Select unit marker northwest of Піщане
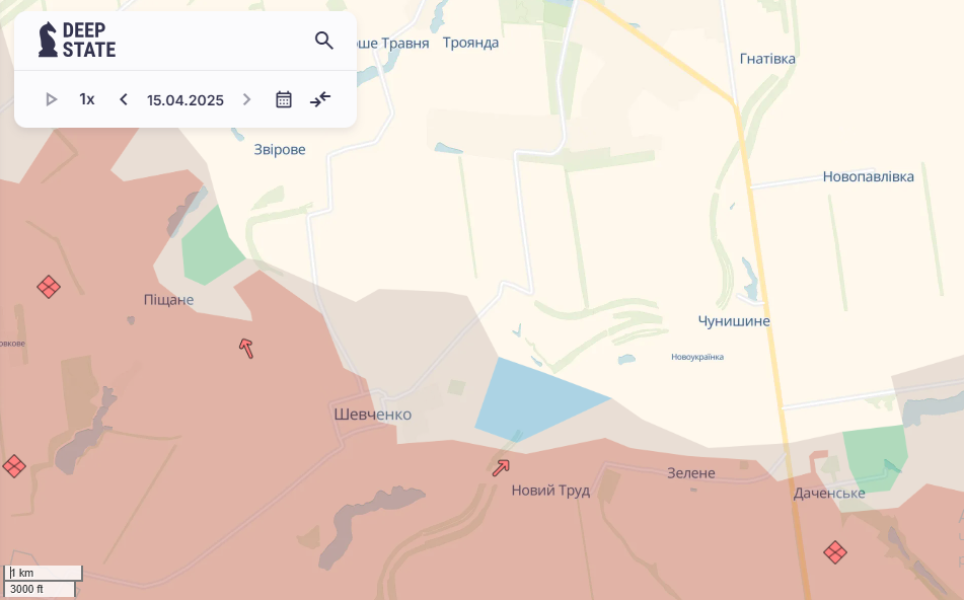 (48, 287)
